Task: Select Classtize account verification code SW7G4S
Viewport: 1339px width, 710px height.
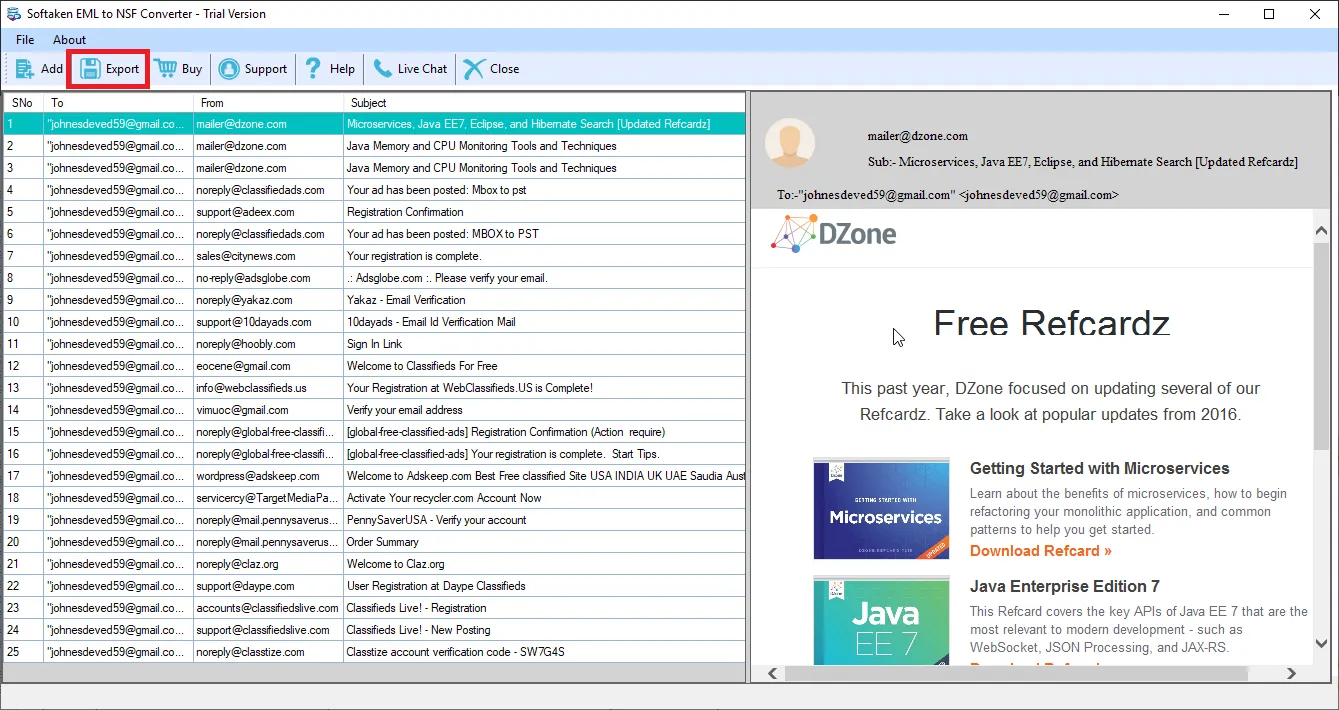Action: (x=374, y=652)
